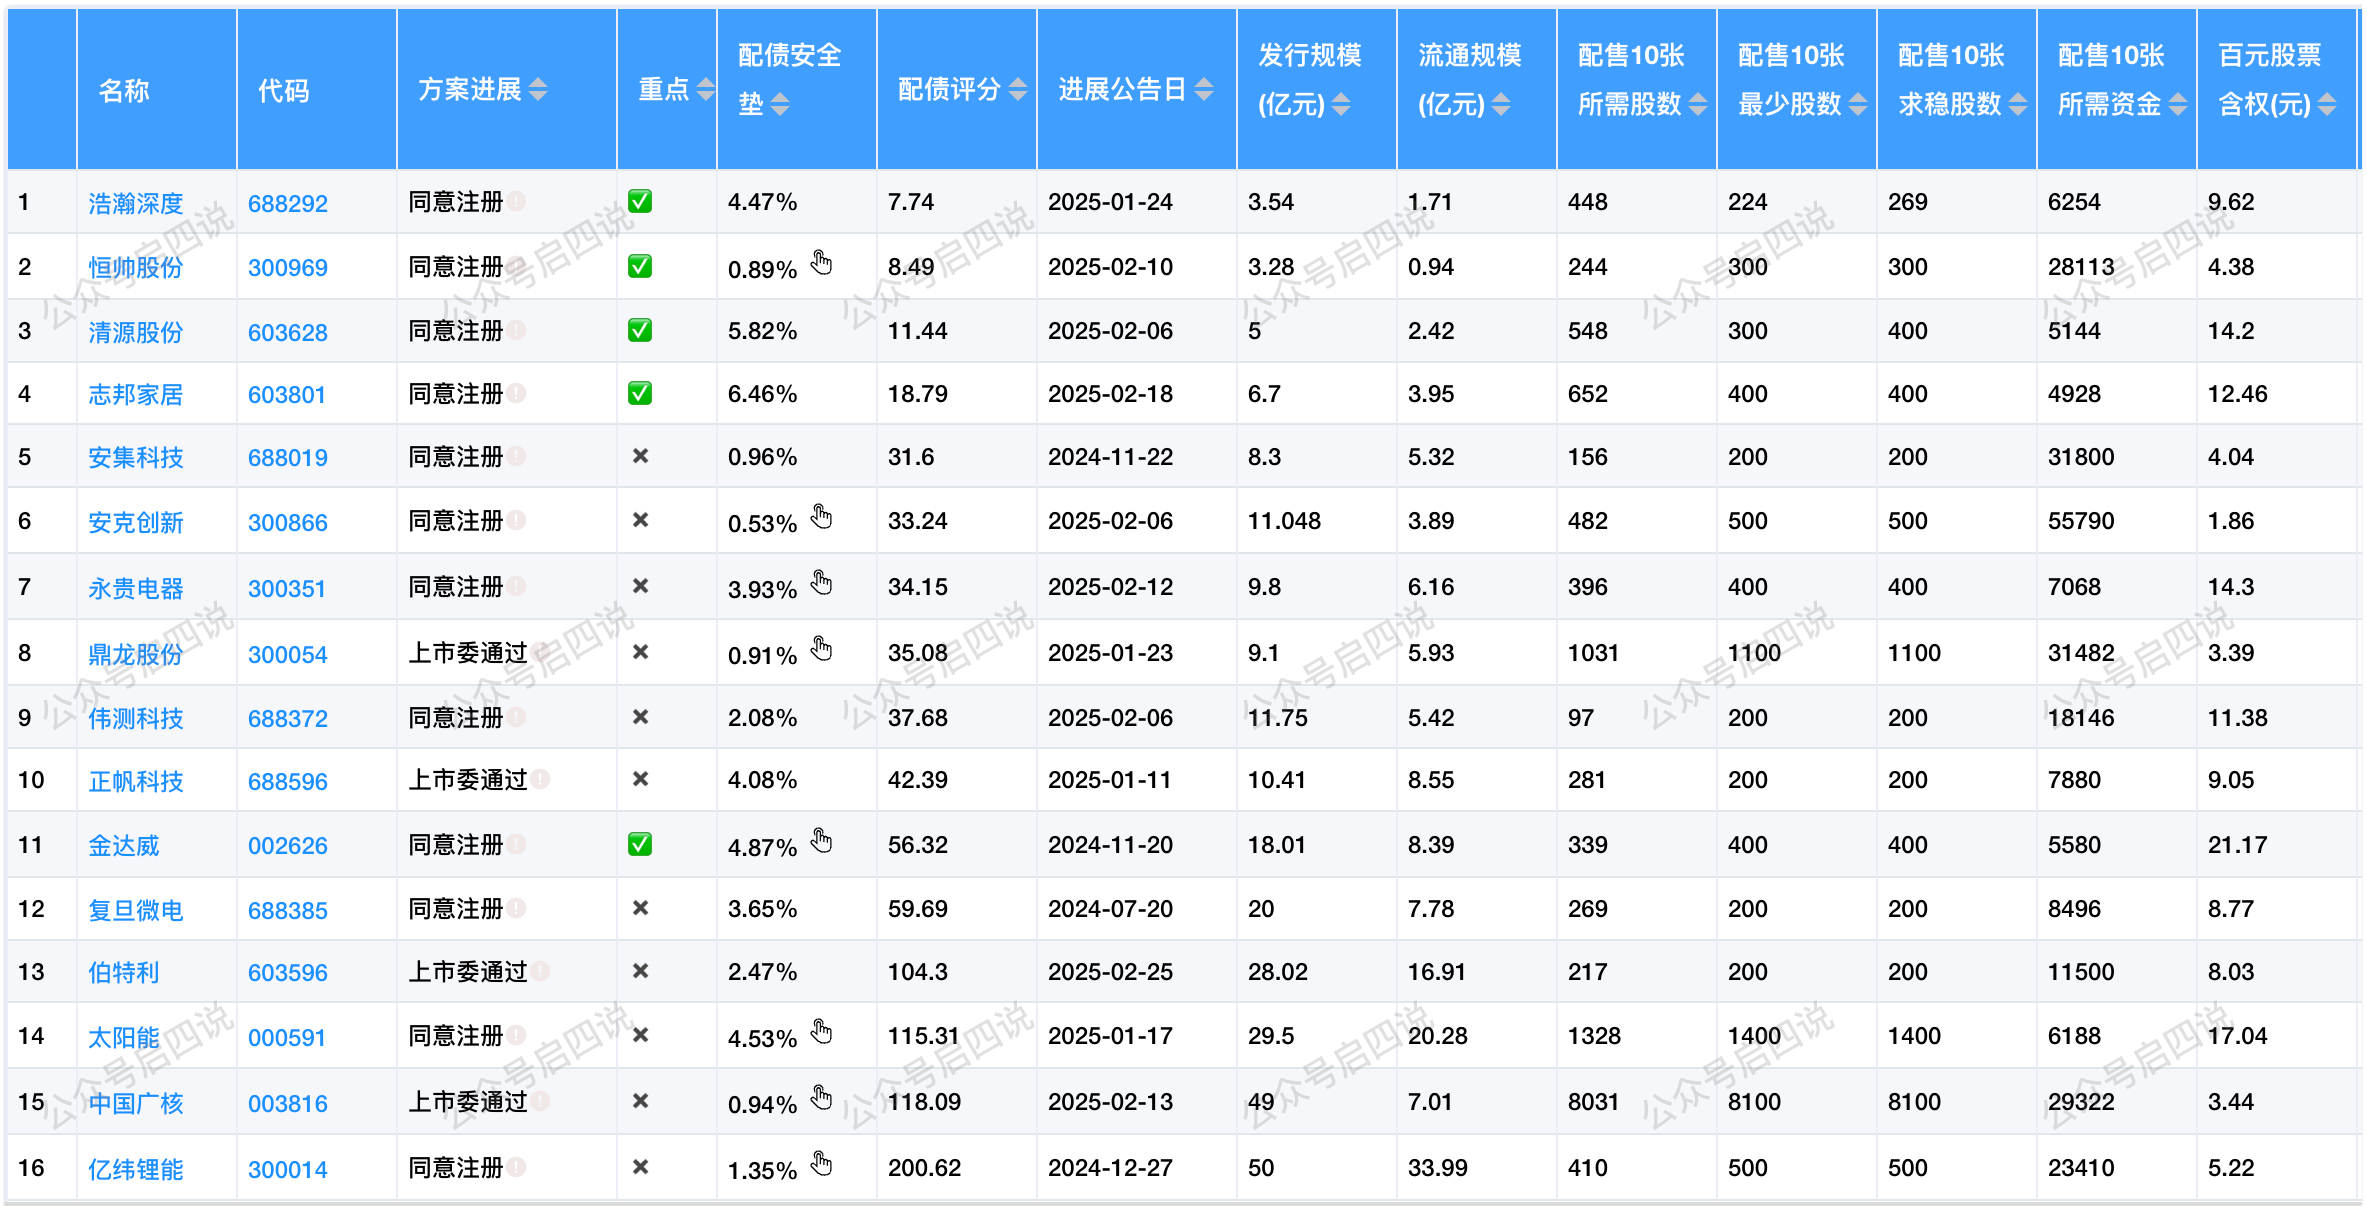Click hand pointer icon in 恒帅股份 row
The image size is (2366, 1206).
(821, 263)
